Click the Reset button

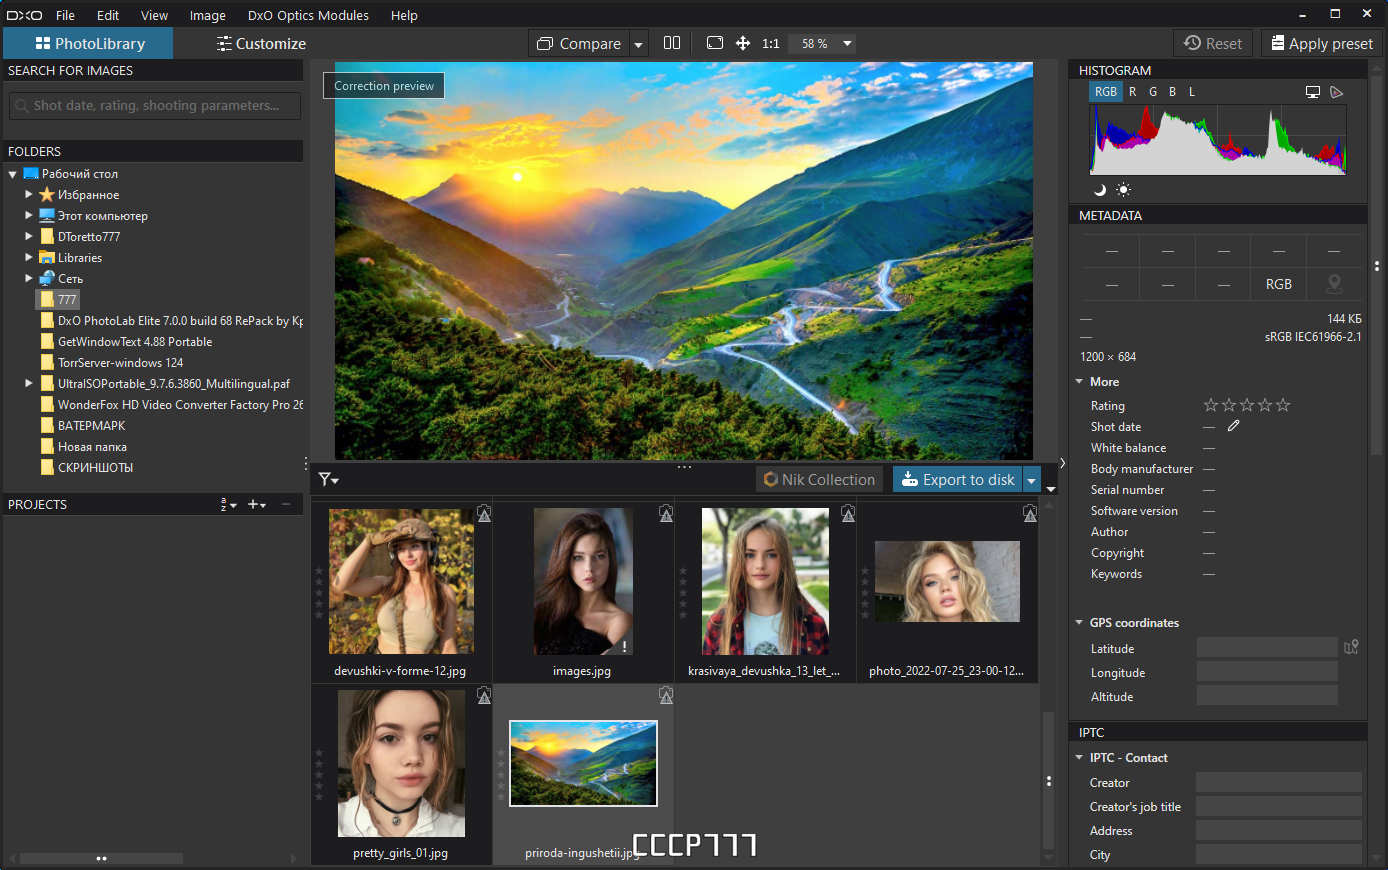click(1213, 43)
